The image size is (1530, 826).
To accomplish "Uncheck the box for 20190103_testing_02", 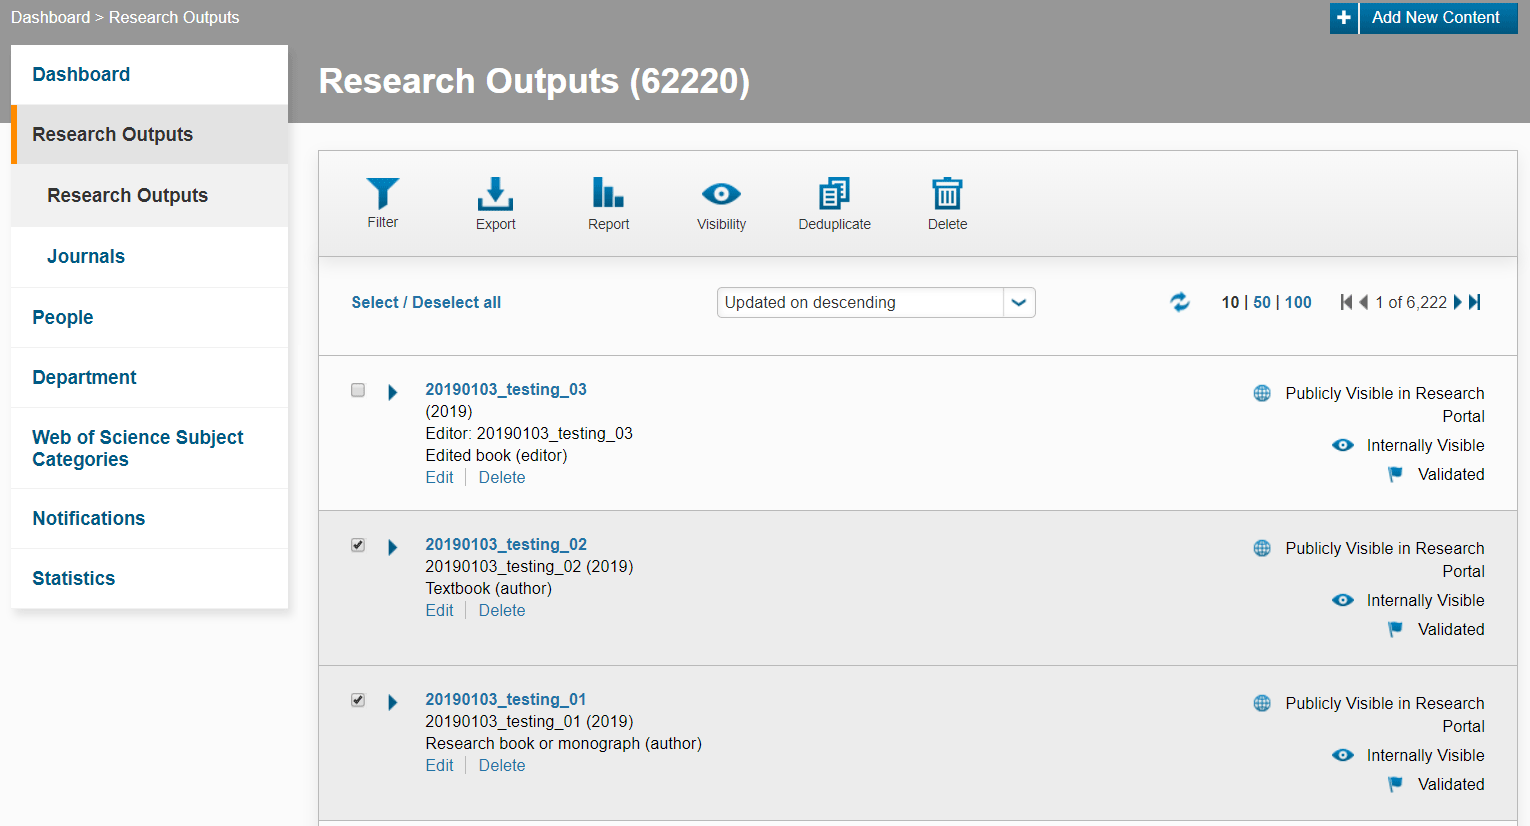I will [358, 545].
